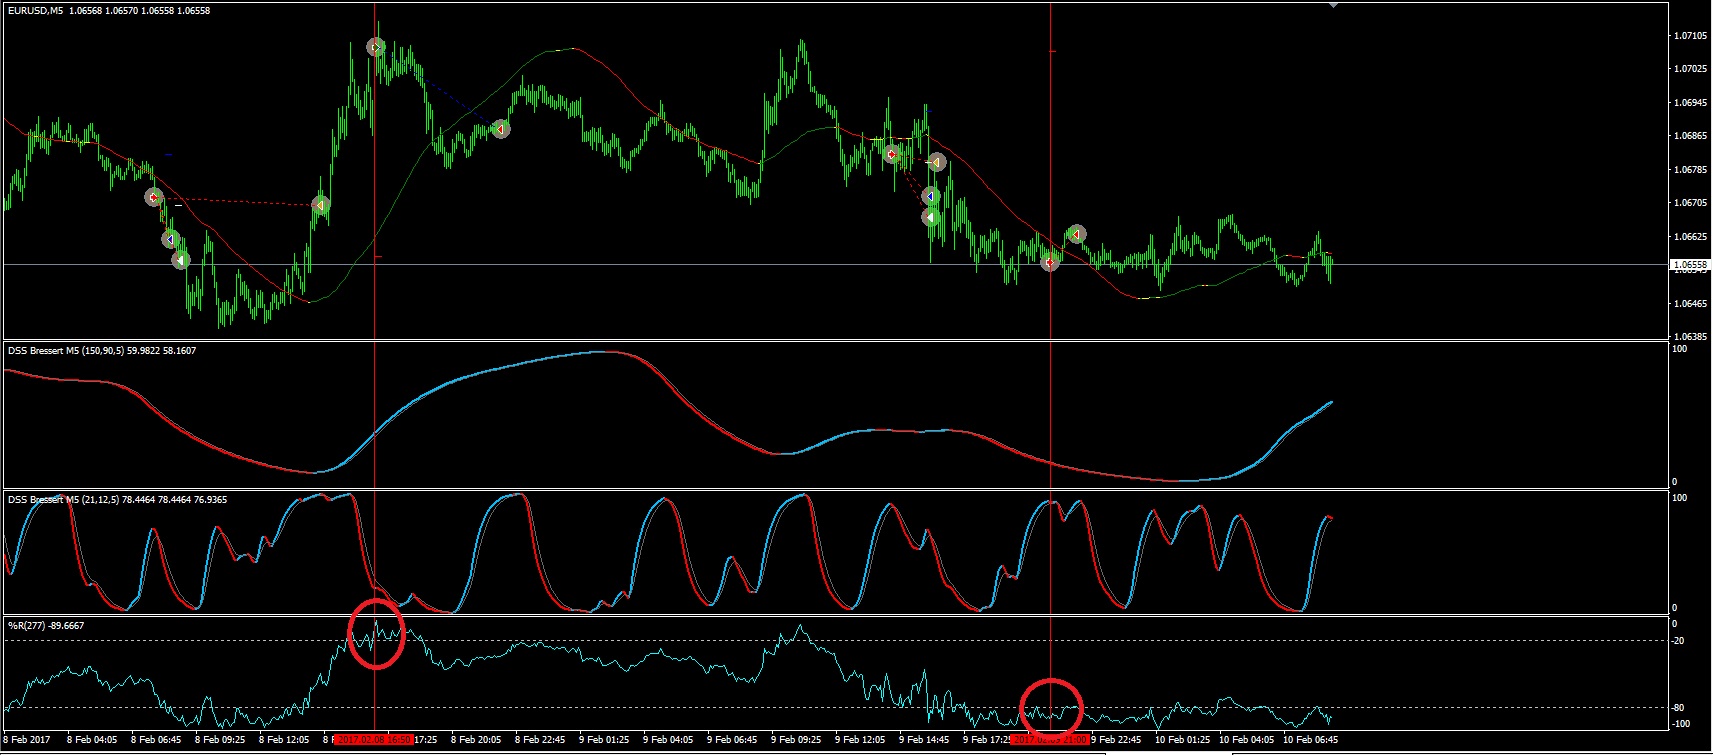Click red exit arrow right of 21:00 vertical line
The width and height of the screenshot is (1713, 755).
(1076, 234)
